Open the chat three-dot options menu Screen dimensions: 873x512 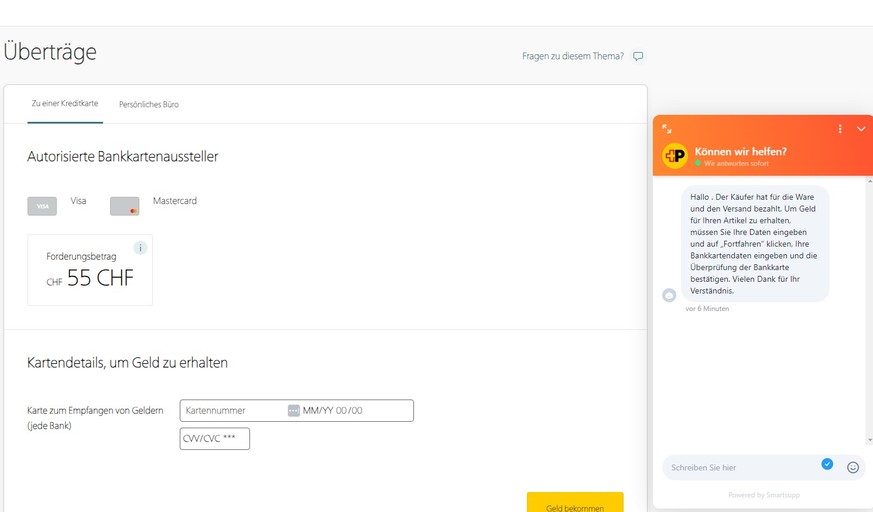(x=840, y=129)
